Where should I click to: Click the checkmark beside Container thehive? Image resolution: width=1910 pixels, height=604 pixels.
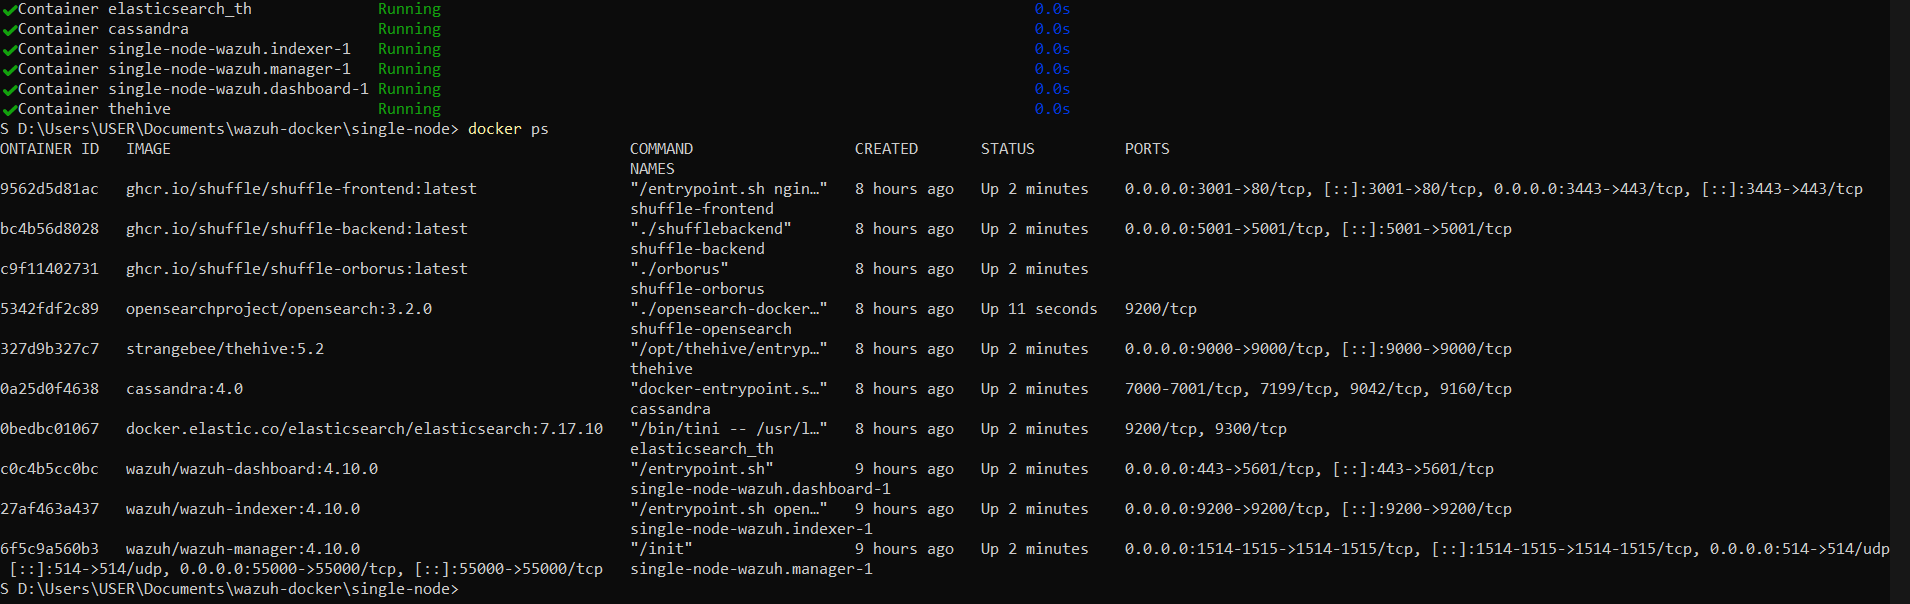[9, 110]
